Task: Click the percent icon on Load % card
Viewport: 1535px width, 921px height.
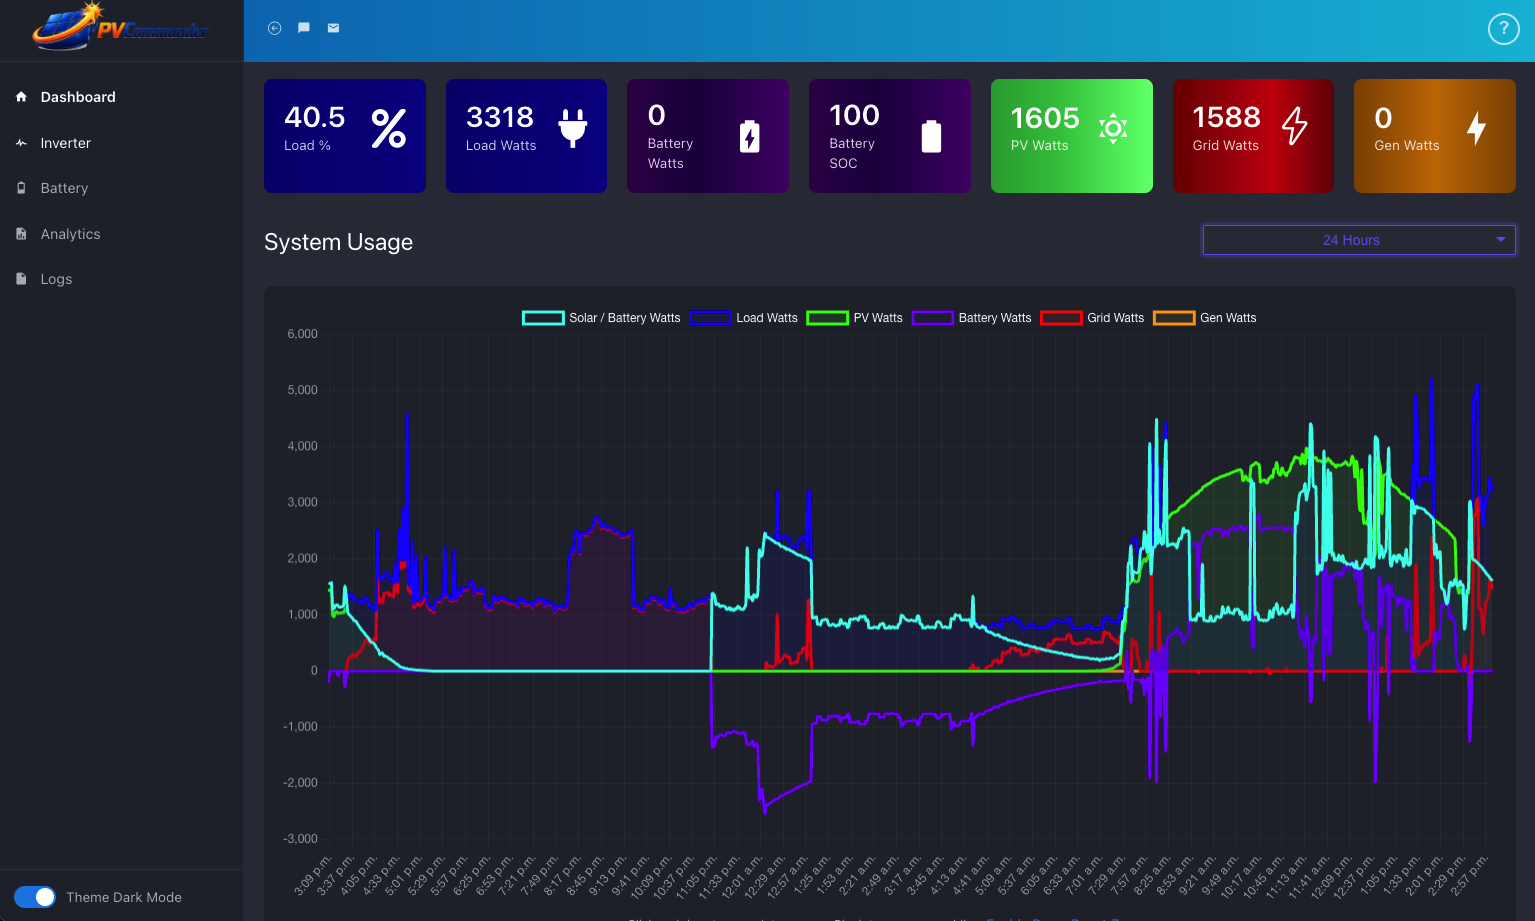Action: coord(389,129)
